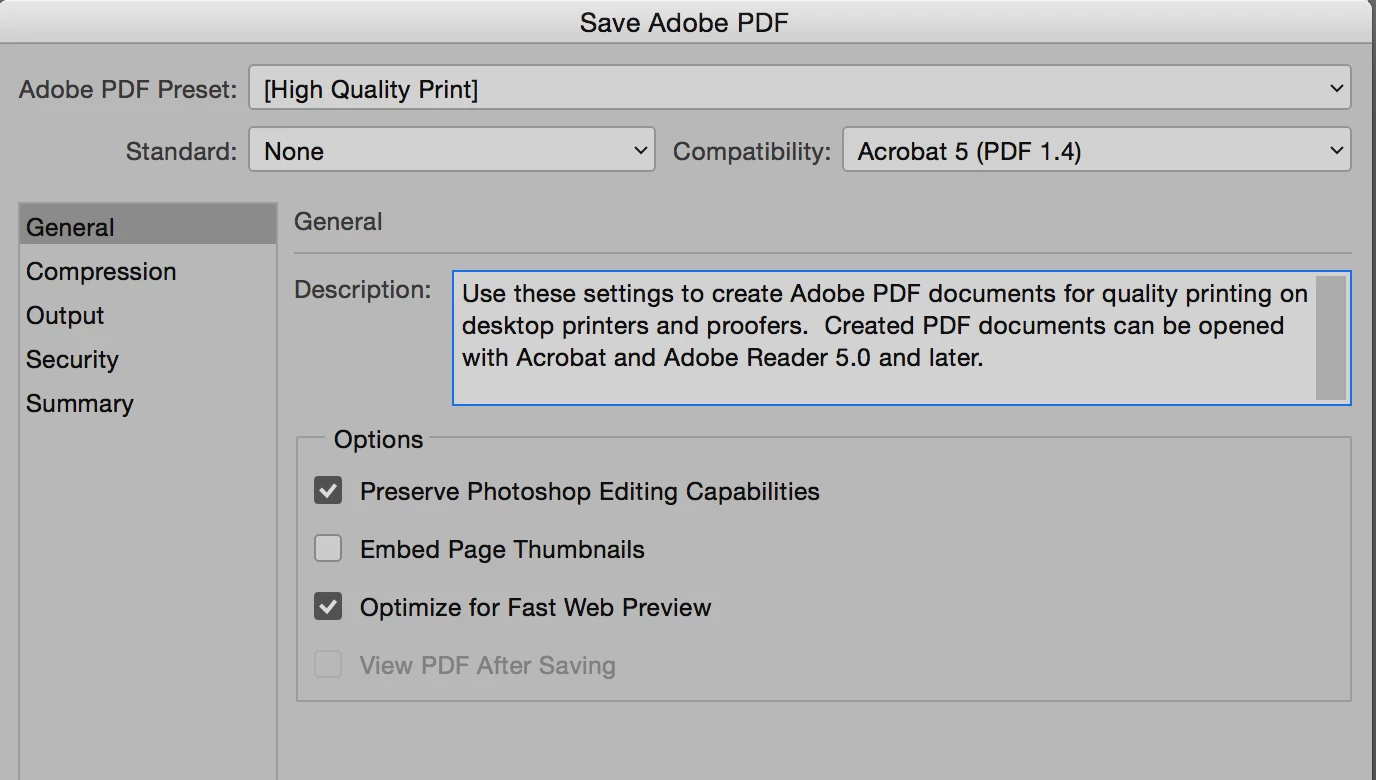
Task: Go to the Security settings section
Action: (x=72, y=360)
